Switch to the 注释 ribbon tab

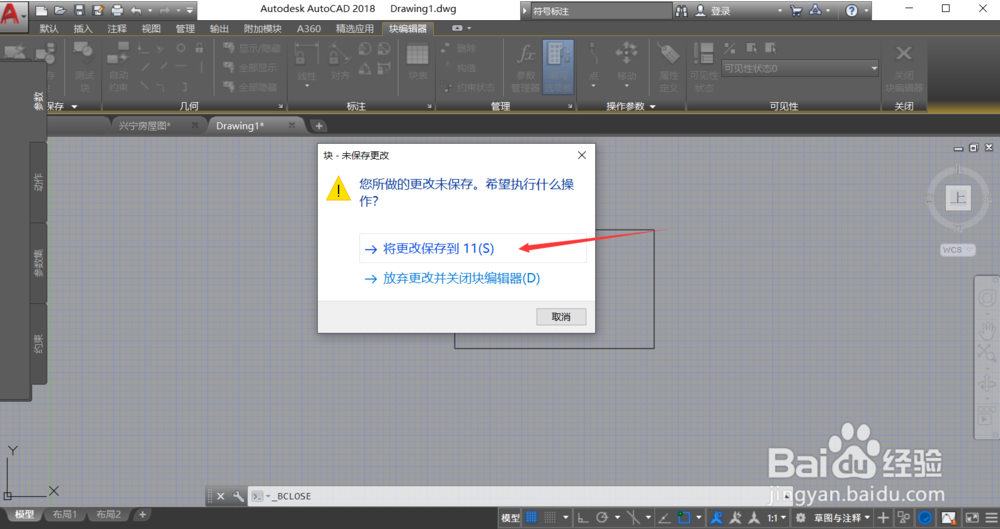tap(117, 29)
